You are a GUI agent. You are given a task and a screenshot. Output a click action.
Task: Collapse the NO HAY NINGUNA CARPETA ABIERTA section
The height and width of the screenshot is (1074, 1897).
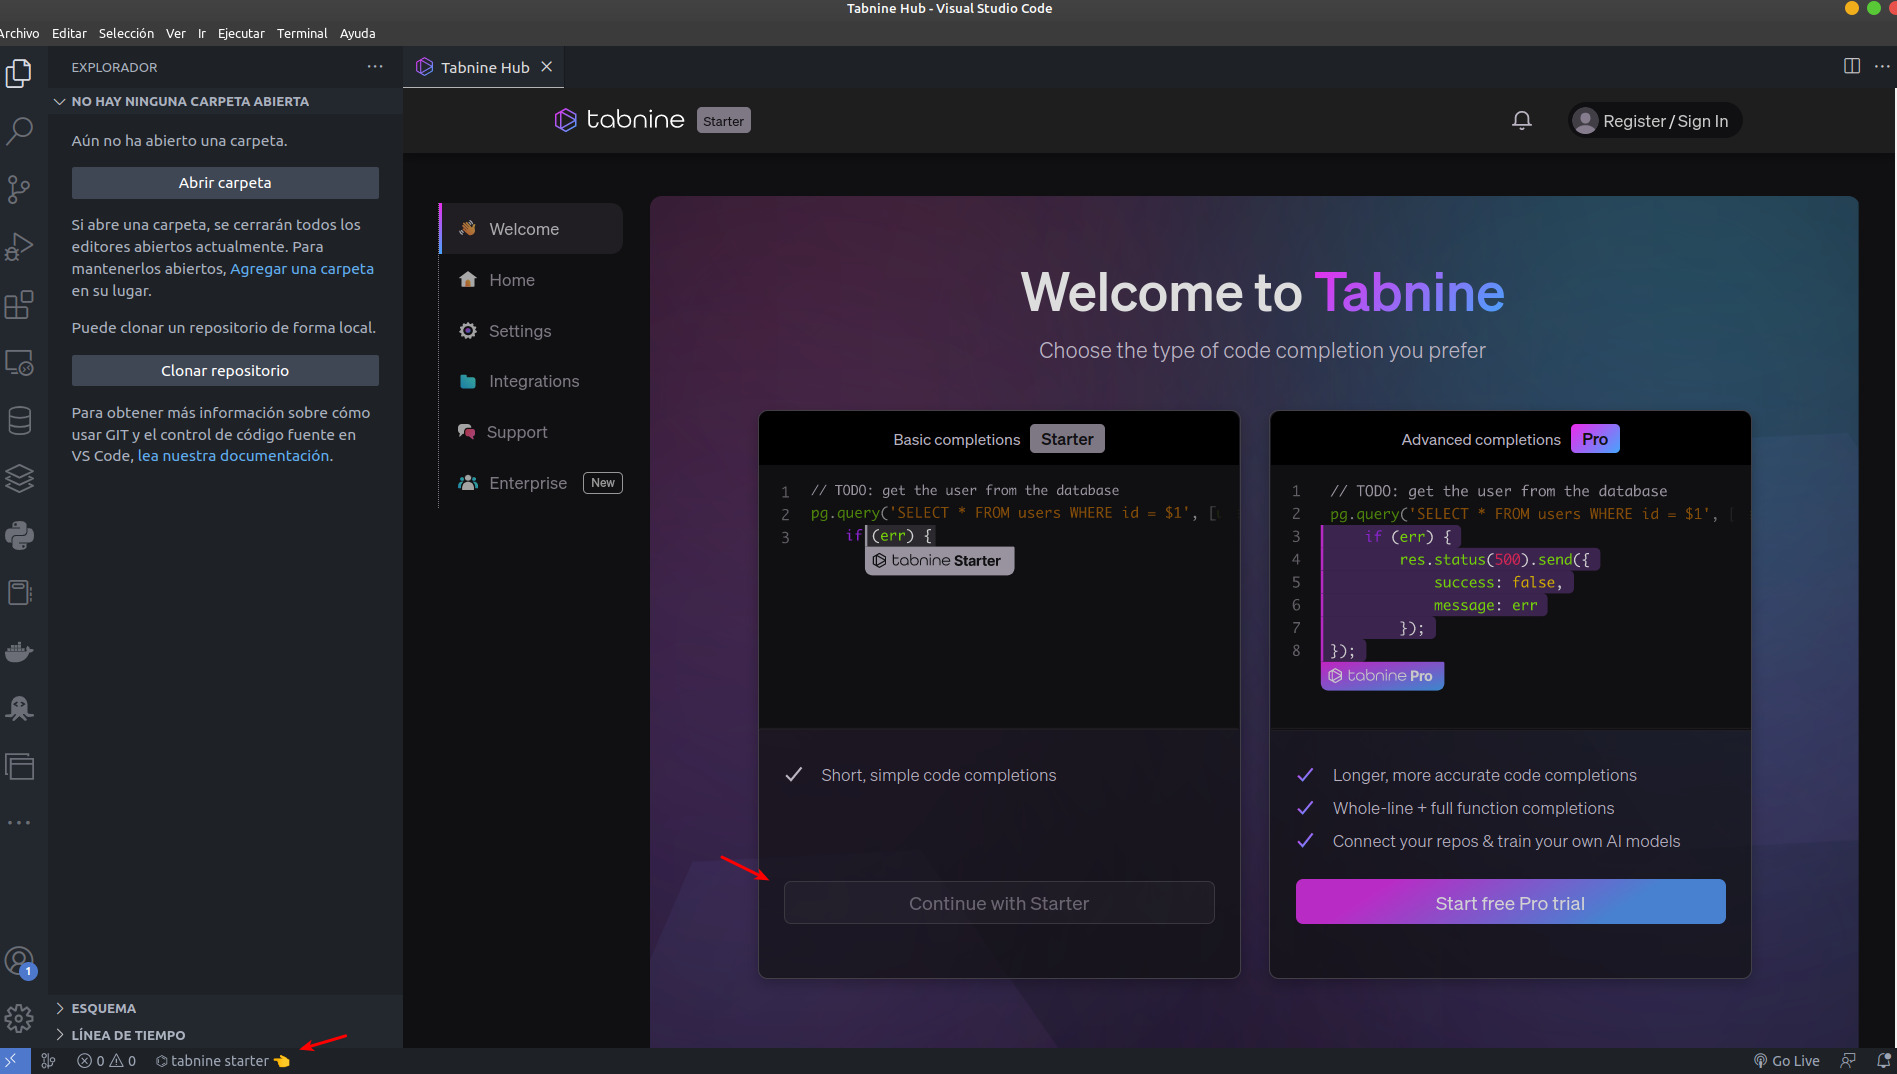(190, 101)
